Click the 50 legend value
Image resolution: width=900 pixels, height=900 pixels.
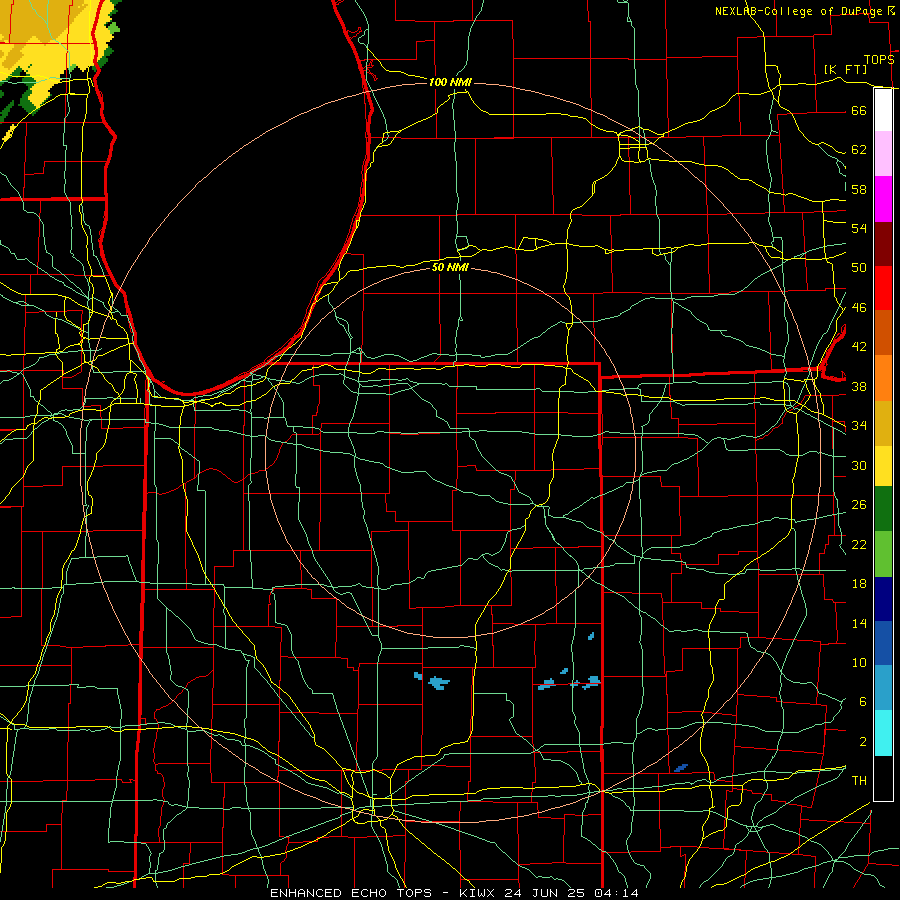coord(859,268)
